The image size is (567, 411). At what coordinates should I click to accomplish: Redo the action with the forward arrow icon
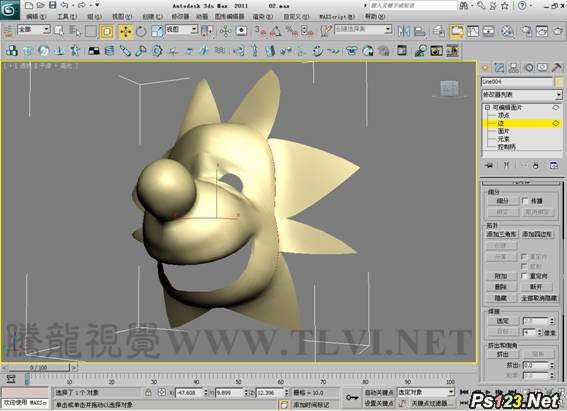[82, 5]
